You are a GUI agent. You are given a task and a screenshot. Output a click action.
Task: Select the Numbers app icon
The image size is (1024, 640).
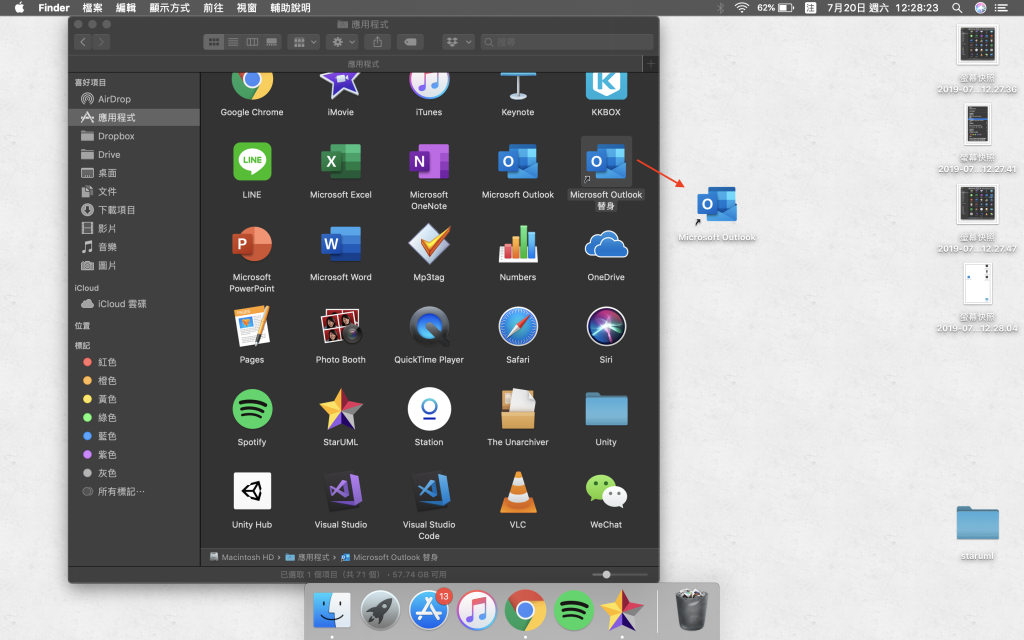coord(518,244)
